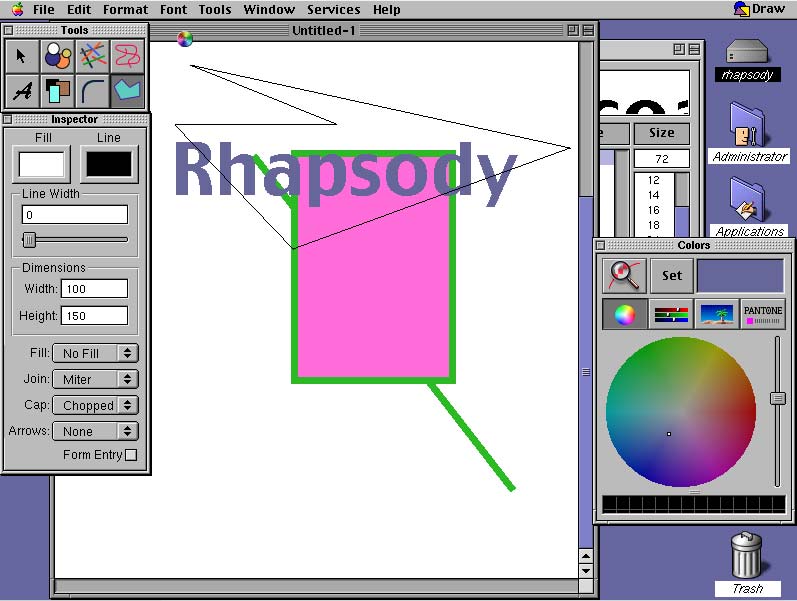
Task: Click scroll down arrow of Untitled-1 window
Action: pyautogui.click(x=586, y=570)
